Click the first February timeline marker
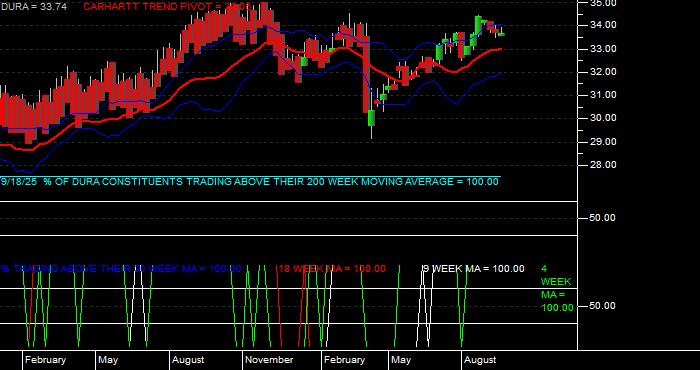Viewport: 700px width, 370px height. tap(45, 360)
